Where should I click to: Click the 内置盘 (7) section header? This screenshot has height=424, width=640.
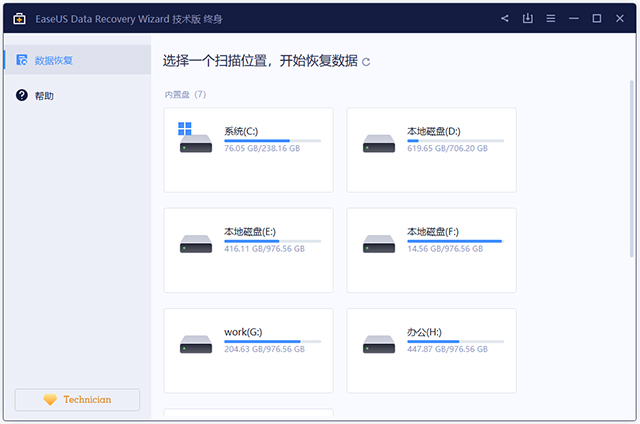point(185,95)
